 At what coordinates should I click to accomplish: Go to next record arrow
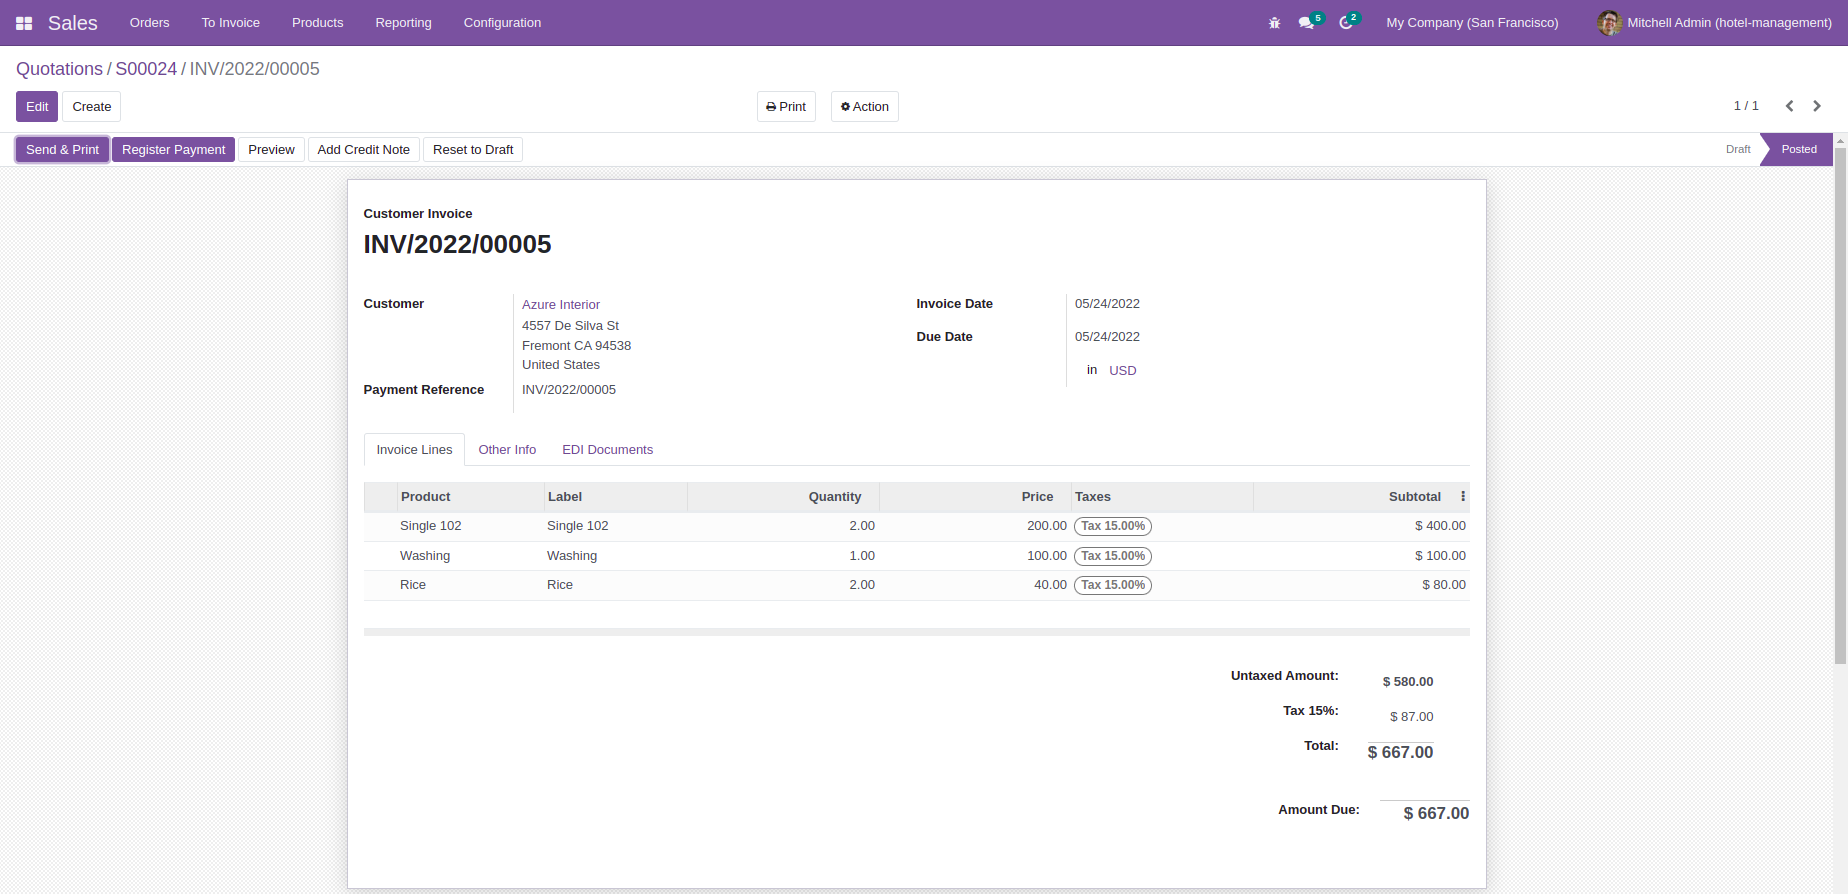[x=1817, y=106]
